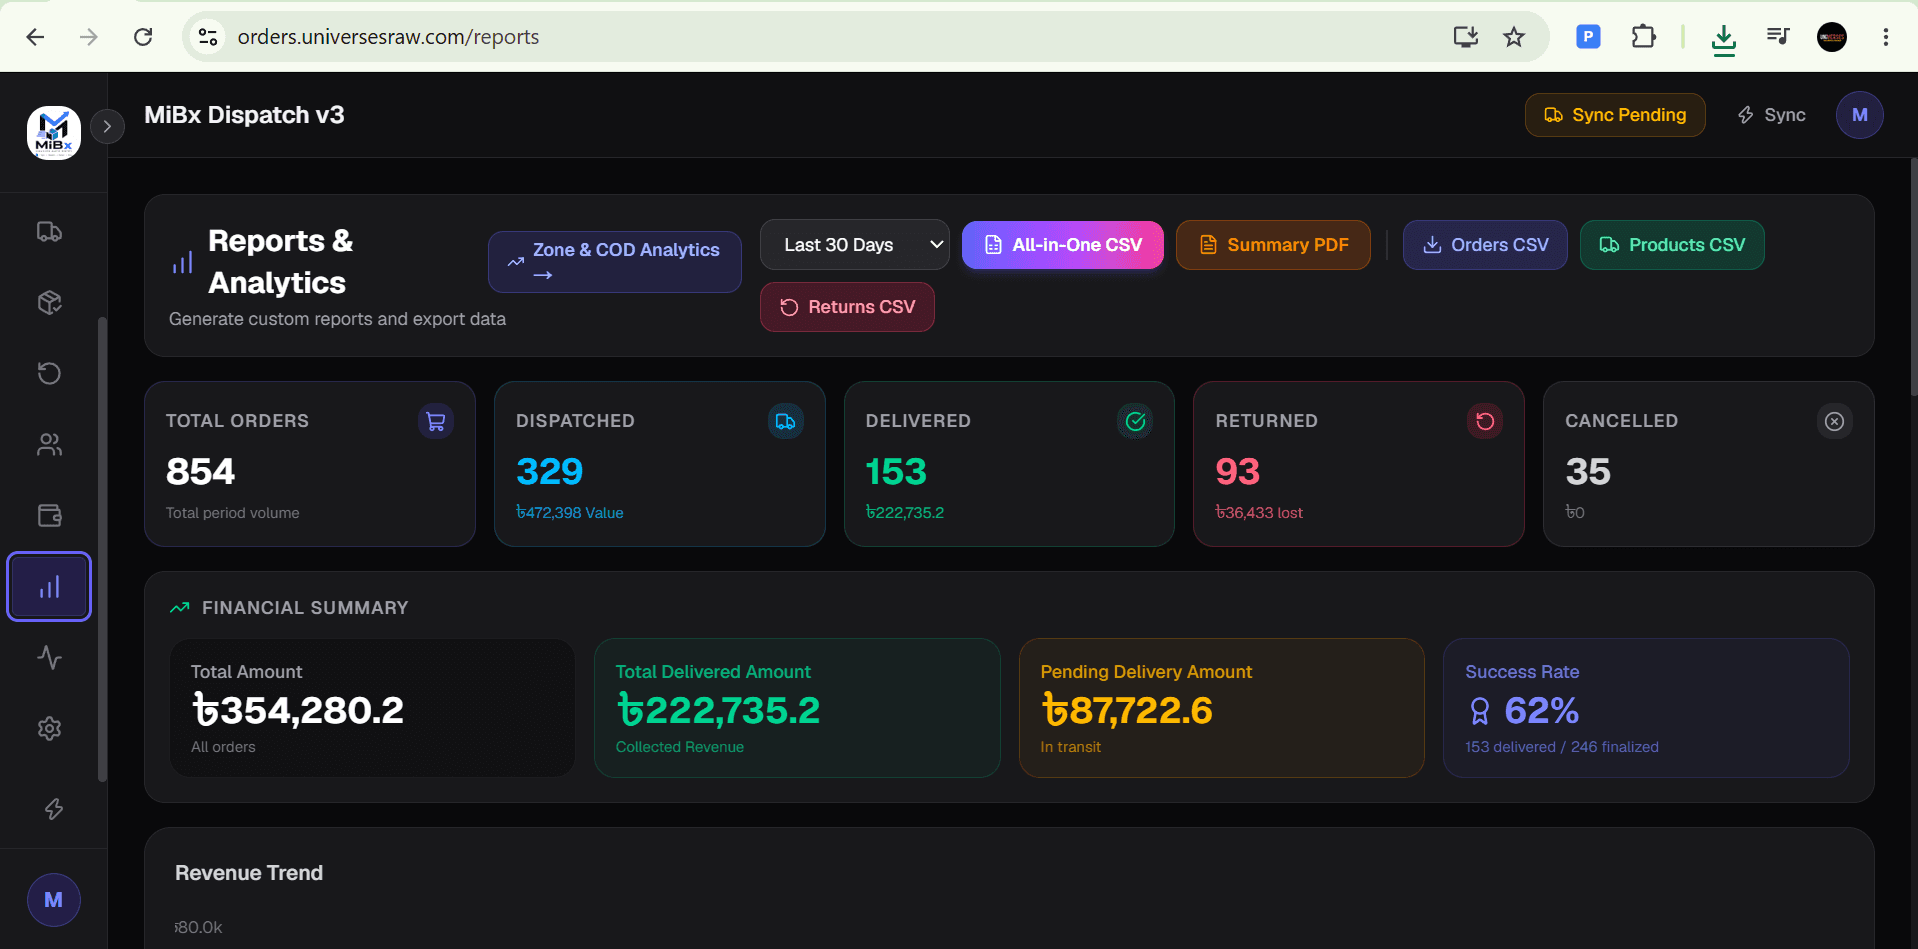This screenshot has width=1918, height=949.
Task: Click the Total Orders cart icon
Action: [x=436, y=421]
